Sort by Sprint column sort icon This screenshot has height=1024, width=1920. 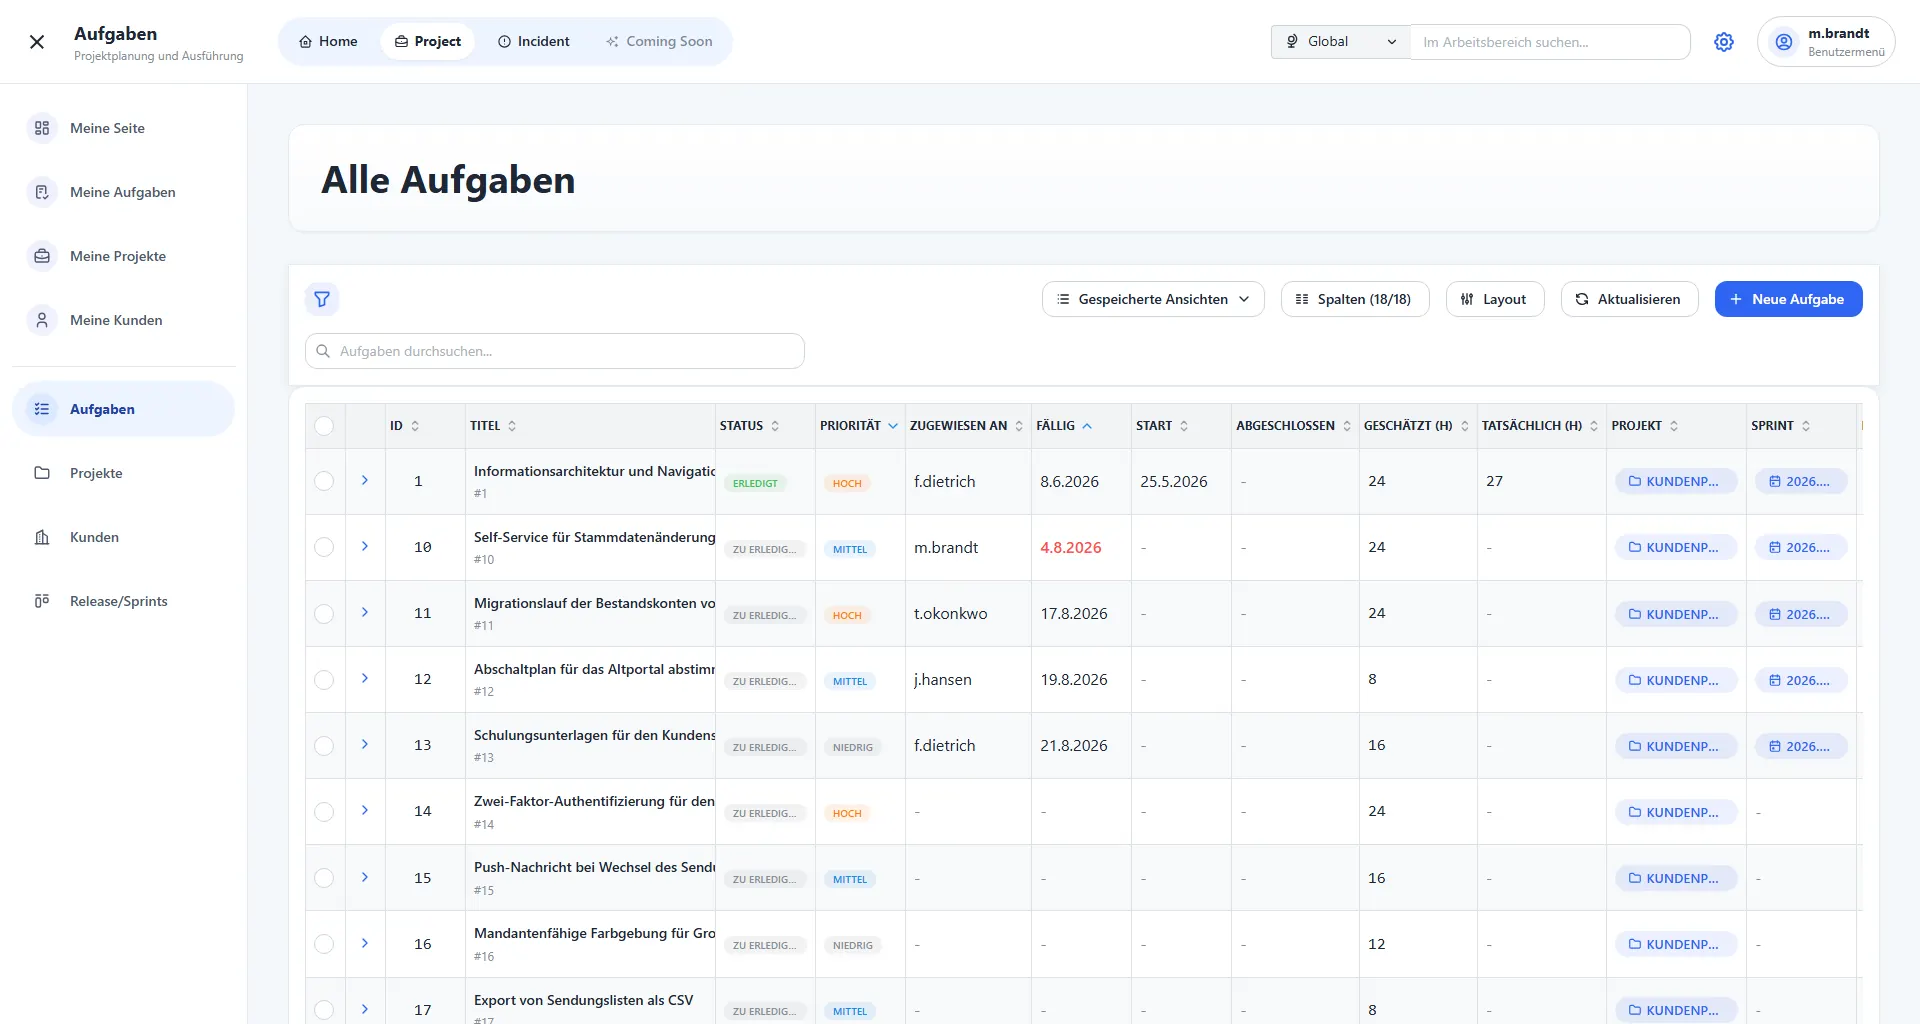point(1806,426)
